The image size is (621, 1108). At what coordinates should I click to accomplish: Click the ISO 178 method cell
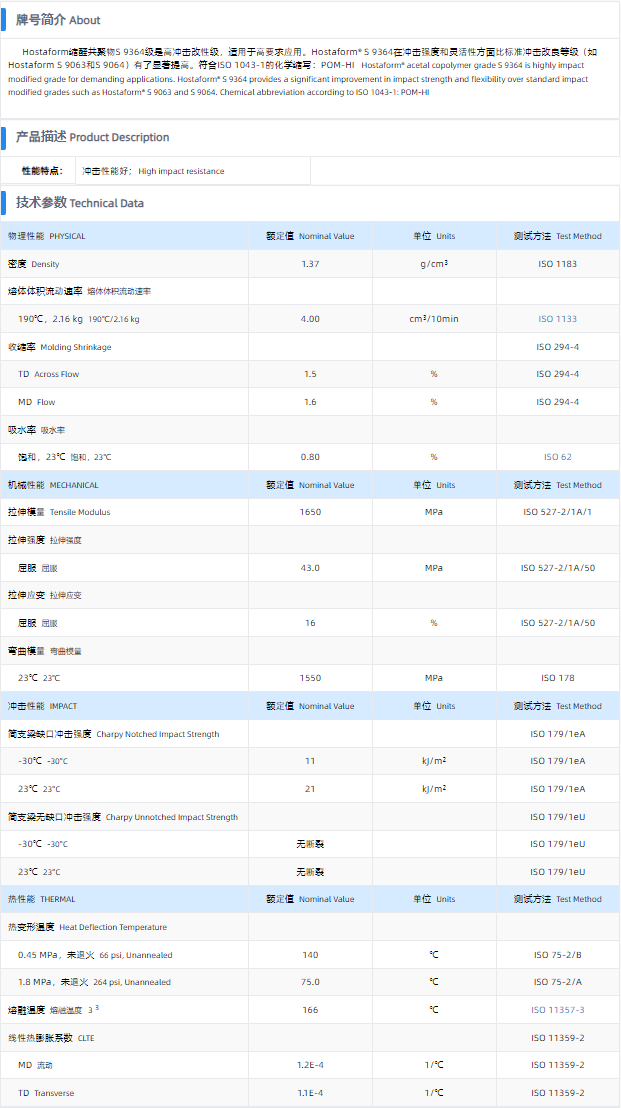(x=557, y=678)
